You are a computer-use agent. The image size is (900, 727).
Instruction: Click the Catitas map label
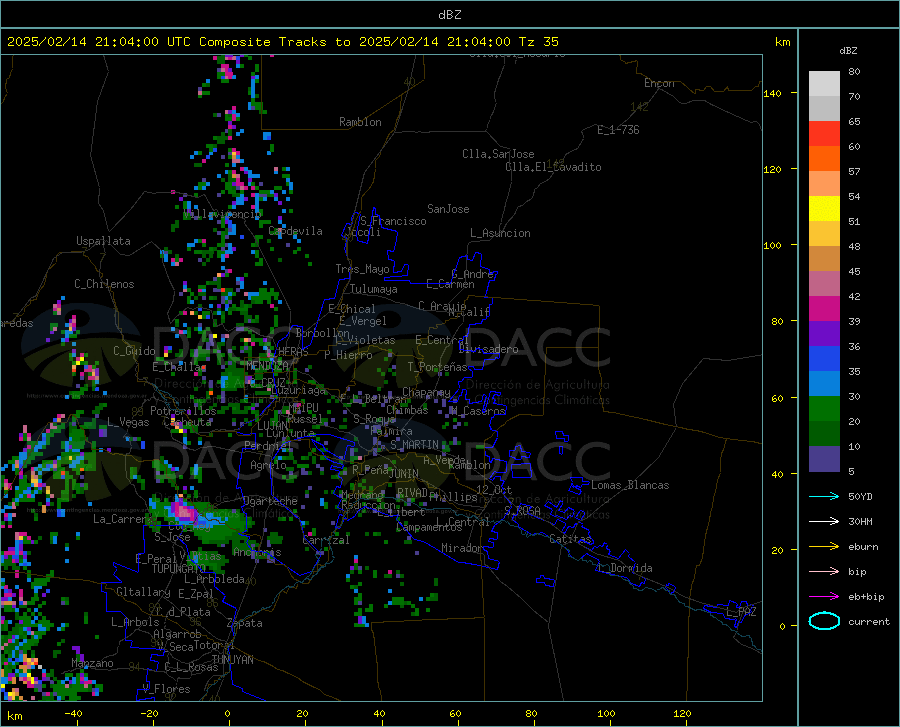click(x=570, y=539)
